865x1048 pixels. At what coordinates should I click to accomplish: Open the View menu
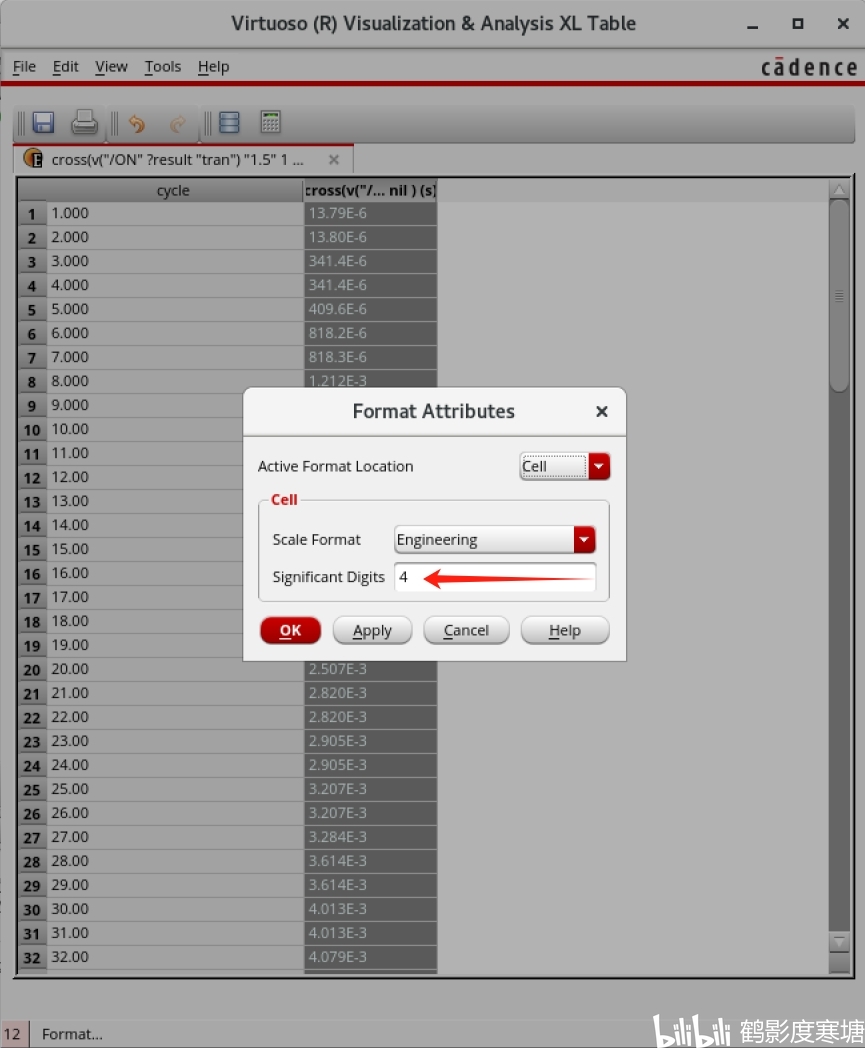(x=111, y=67)
